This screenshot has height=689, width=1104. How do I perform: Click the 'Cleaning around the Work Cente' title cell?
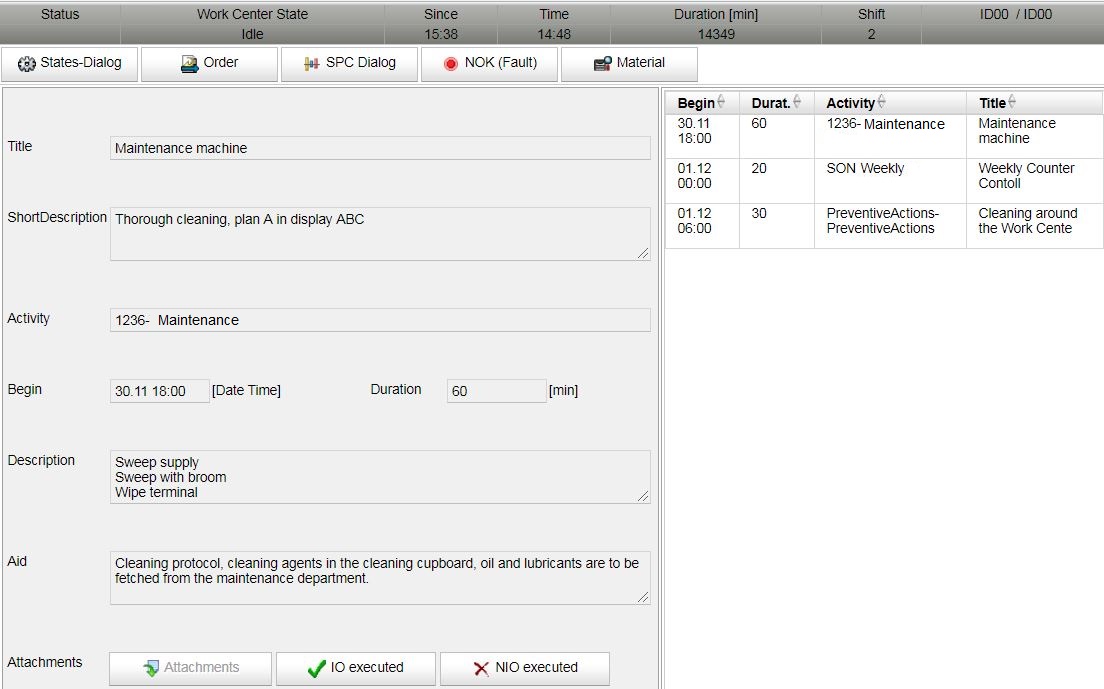pyautogui.click(x=1034, y=226)
